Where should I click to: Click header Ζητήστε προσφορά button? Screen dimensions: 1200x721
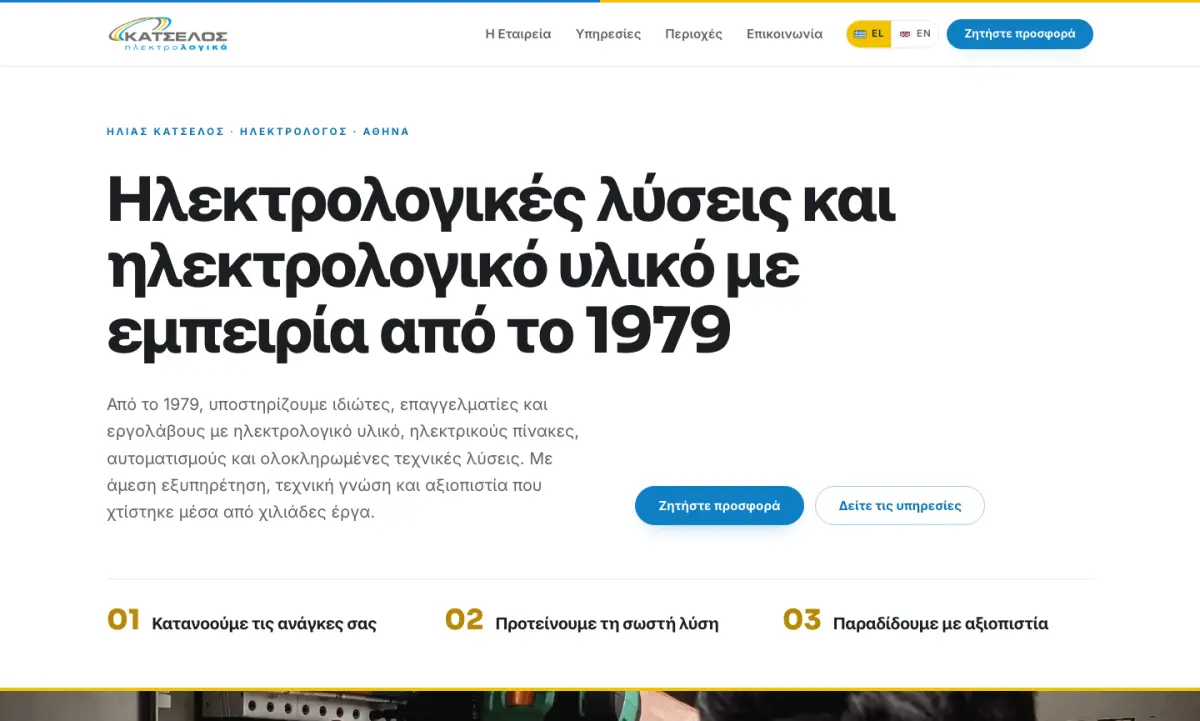tap(1020, 34)
